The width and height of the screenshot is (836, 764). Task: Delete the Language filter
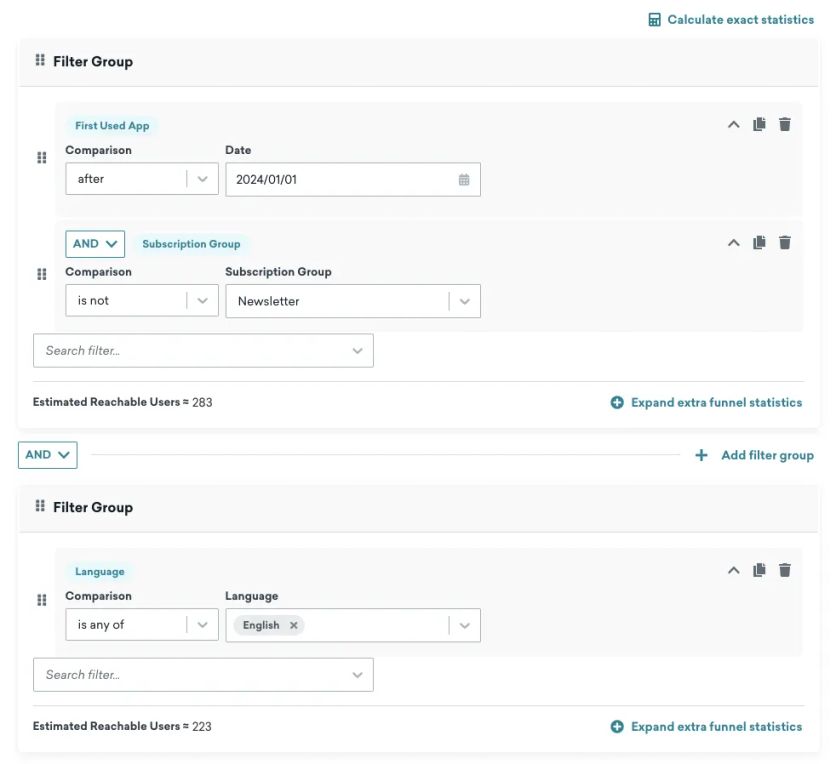(x=785, y=571)
